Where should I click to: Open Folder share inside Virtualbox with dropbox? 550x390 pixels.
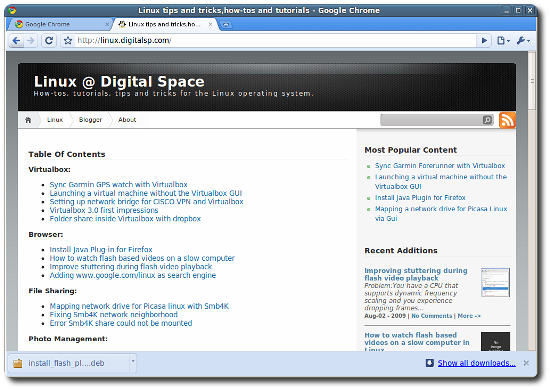(x=125, y=219)
